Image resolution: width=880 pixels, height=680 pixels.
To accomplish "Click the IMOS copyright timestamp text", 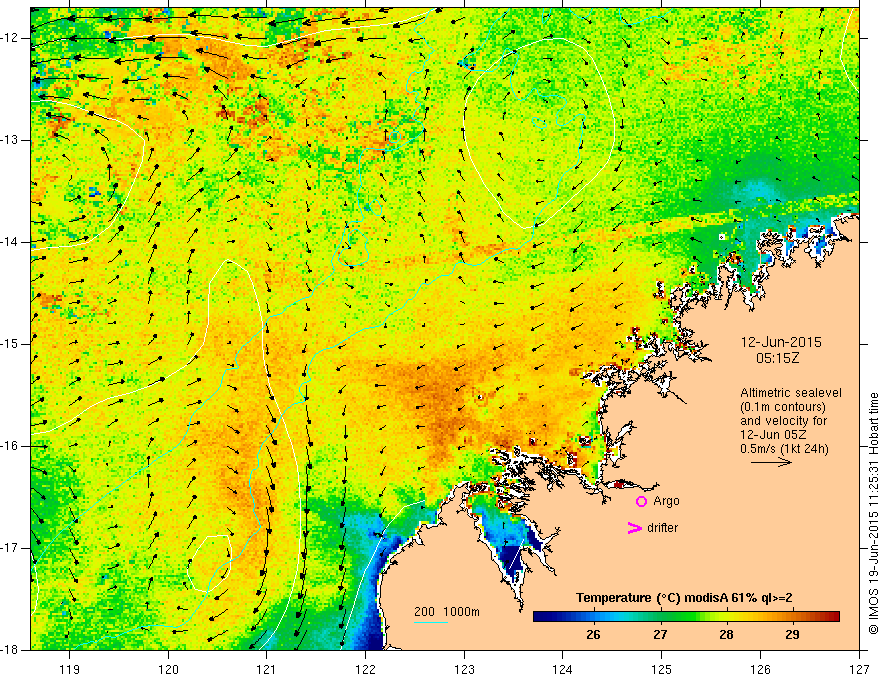I will [x=873, y=514].
